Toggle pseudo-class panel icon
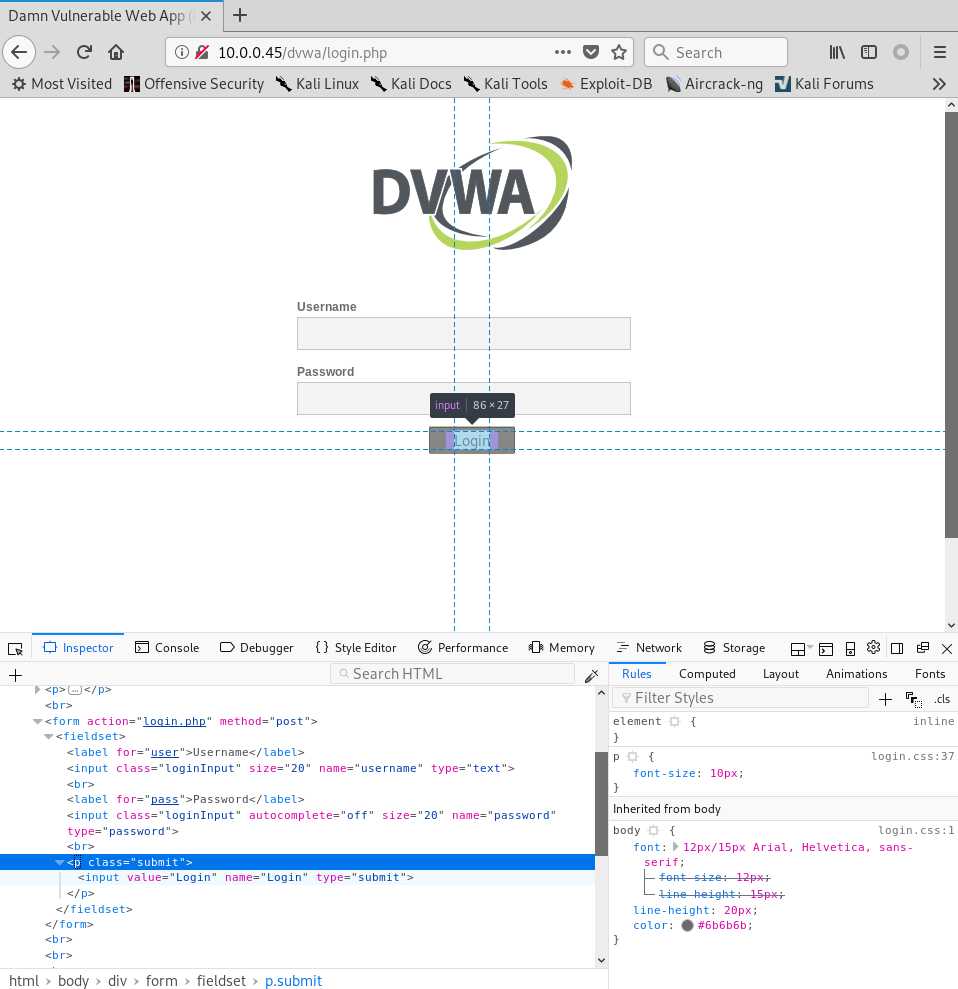Viewport: 958px width, 989px height. [x=914, y=699]
